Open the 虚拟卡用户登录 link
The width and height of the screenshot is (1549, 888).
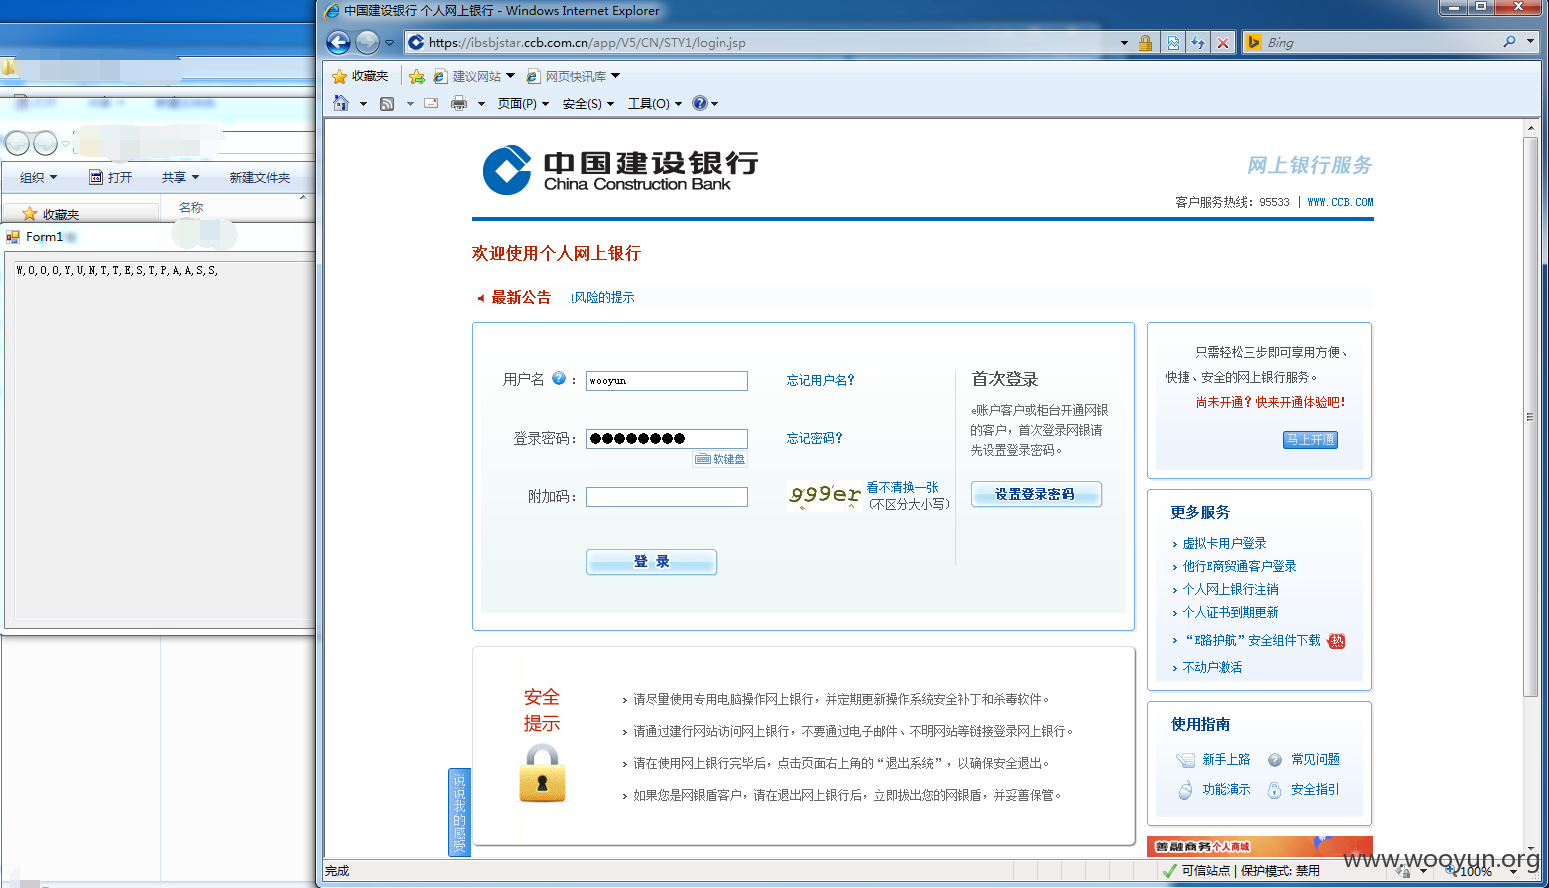tap(1224, 543)
